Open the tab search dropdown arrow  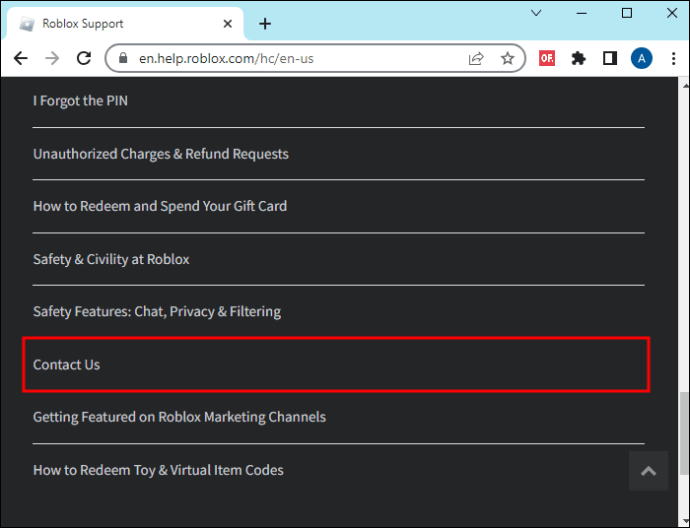pyautogui.click(x=536, y=13)
